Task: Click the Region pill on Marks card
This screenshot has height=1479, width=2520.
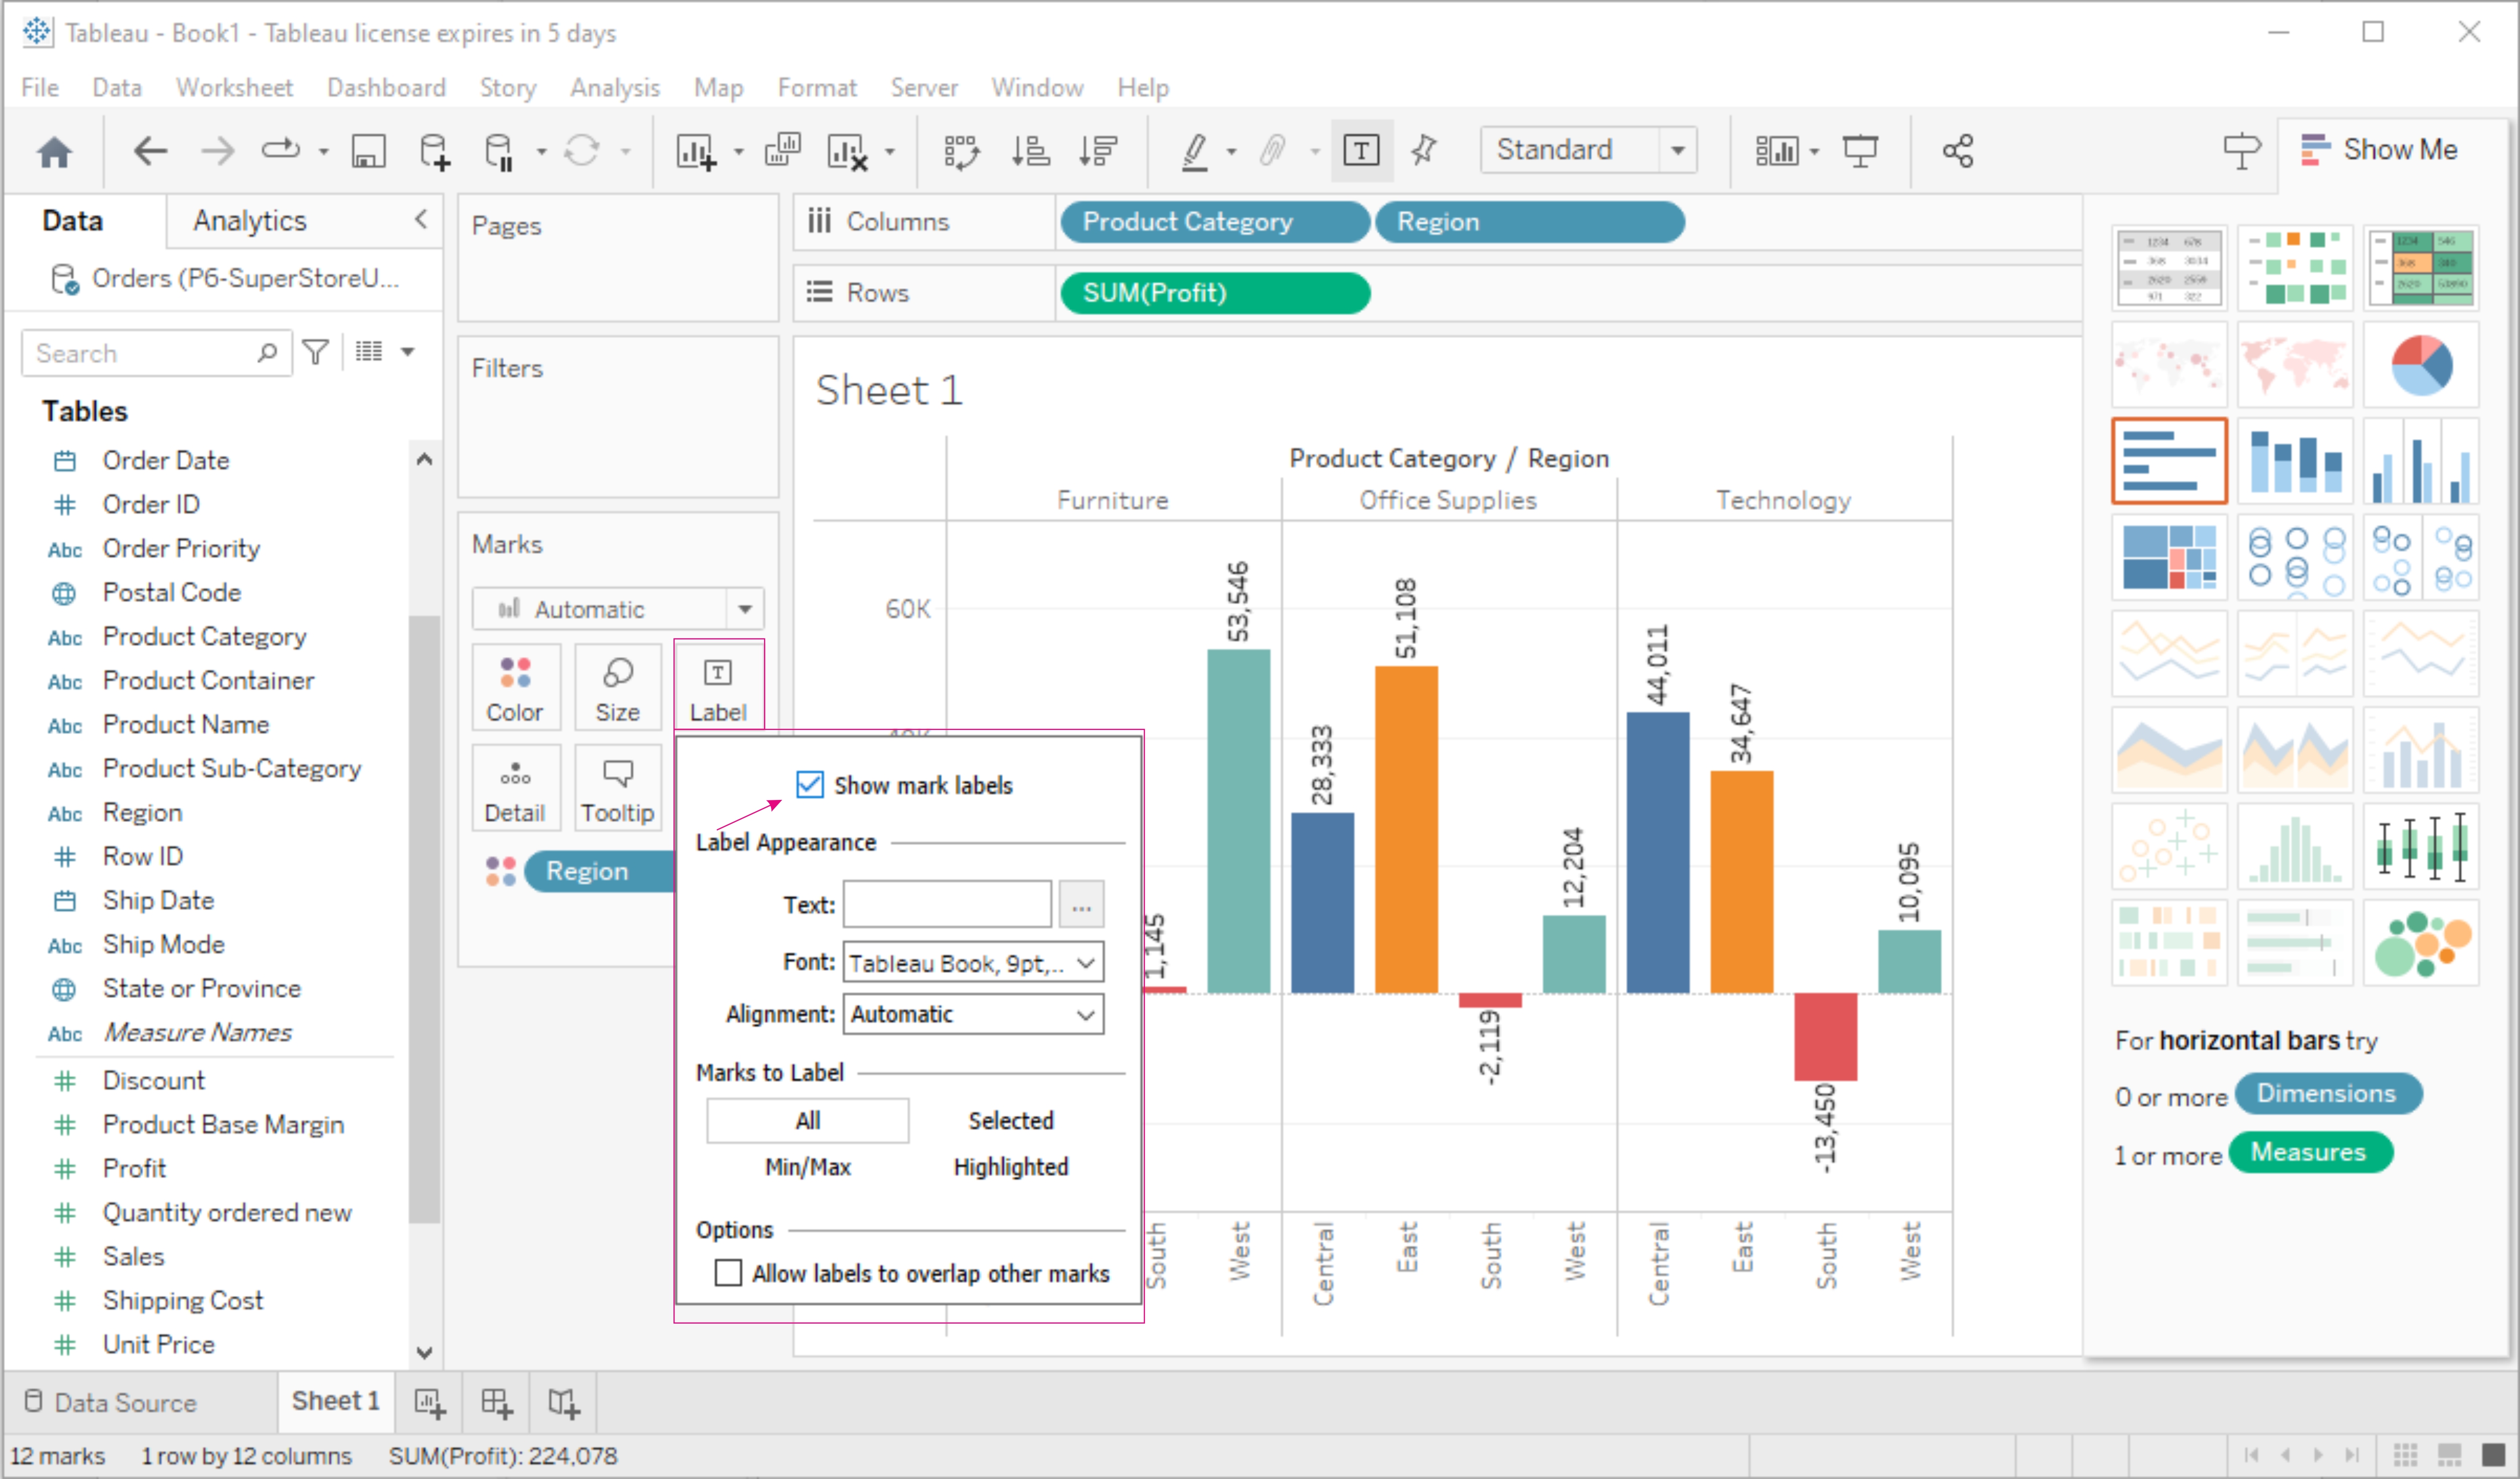Action: (x=600, y=870)
